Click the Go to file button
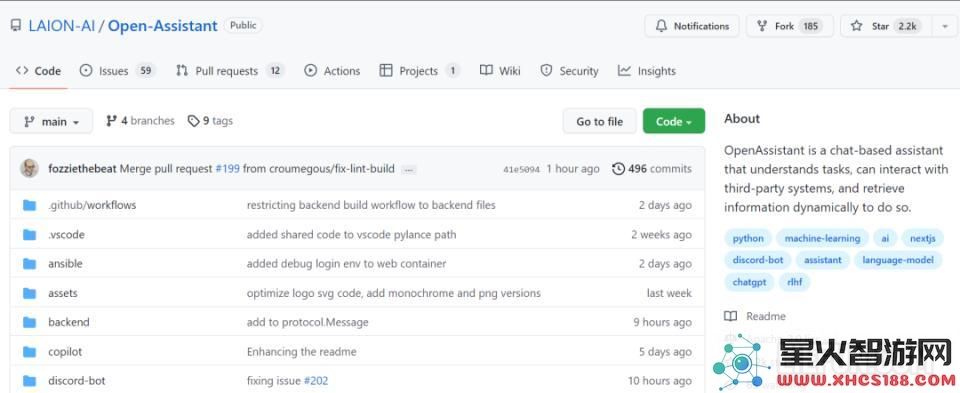 [599, 121]
